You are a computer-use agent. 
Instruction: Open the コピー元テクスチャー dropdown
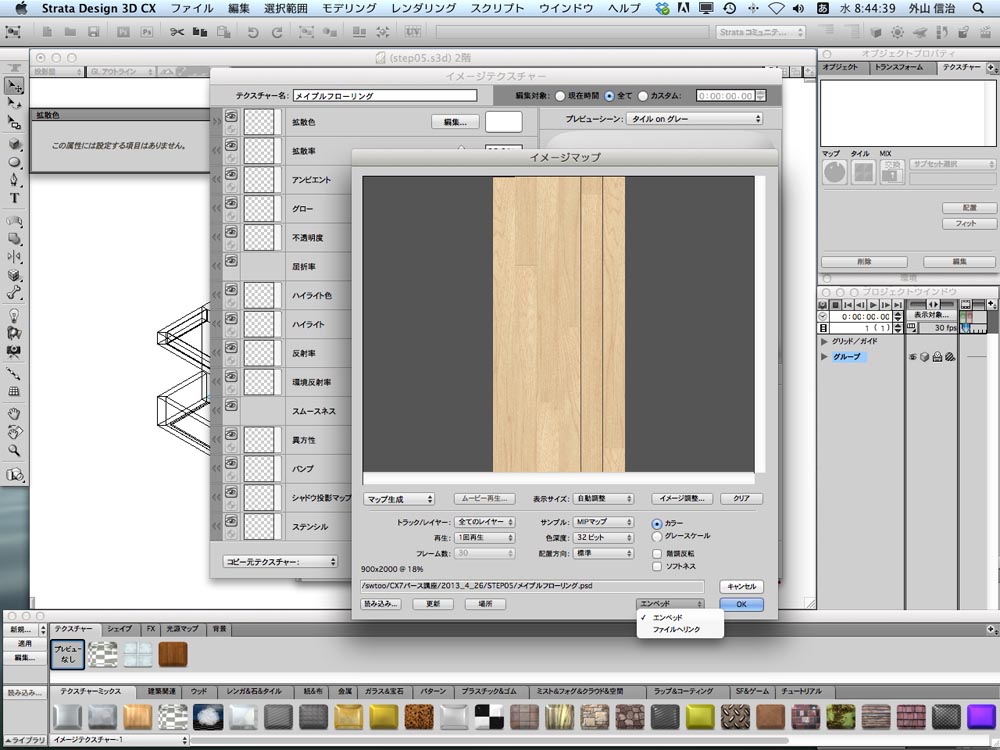[280, 562]
